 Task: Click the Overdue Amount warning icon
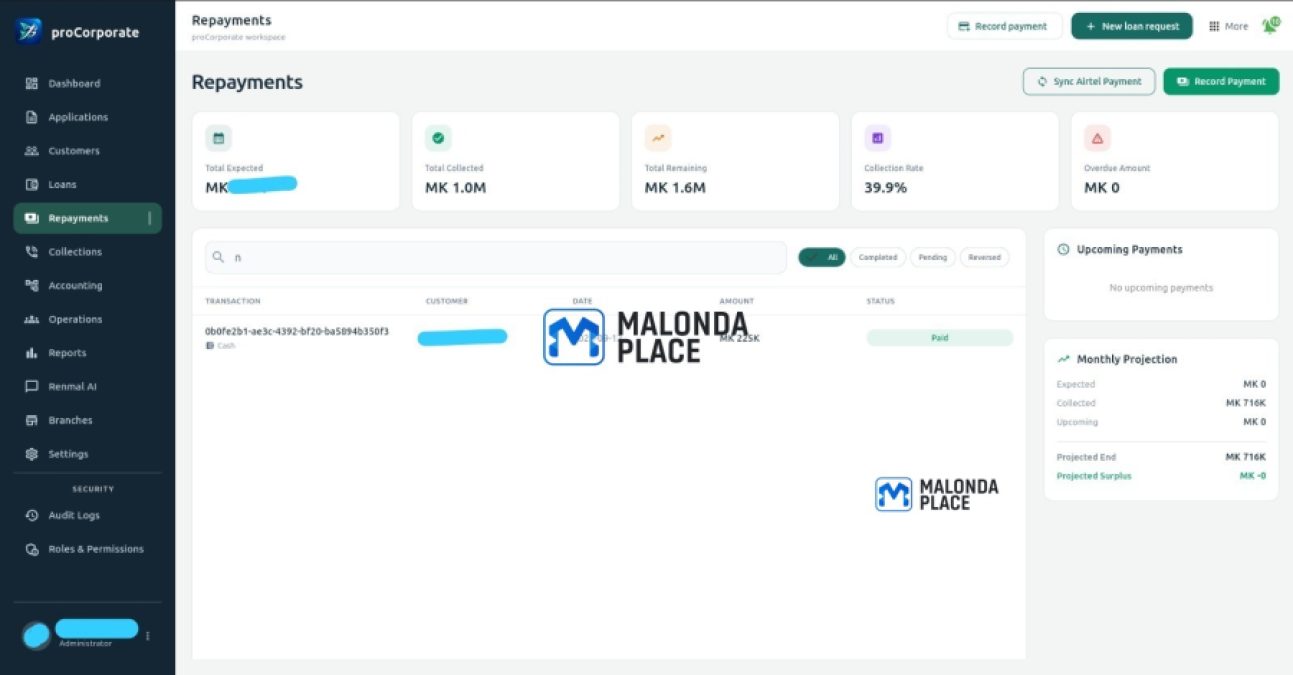pos(1097,138)
